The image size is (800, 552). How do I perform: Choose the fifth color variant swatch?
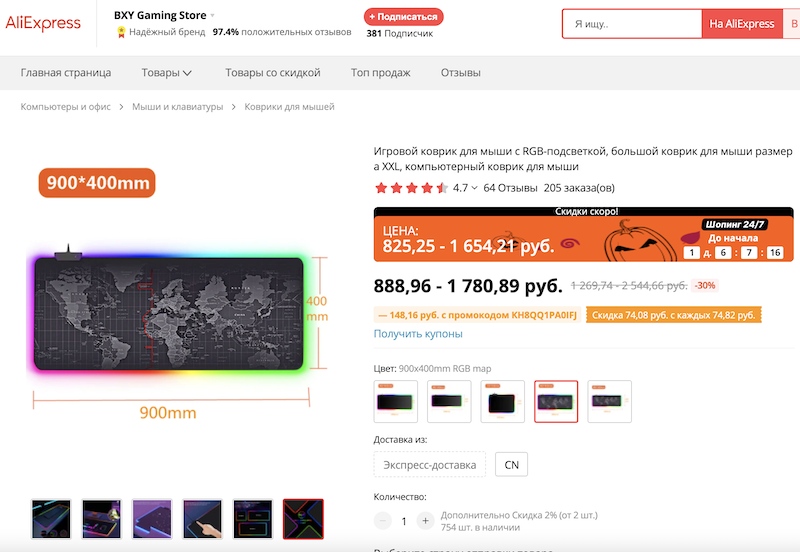[x=609, y=402]
